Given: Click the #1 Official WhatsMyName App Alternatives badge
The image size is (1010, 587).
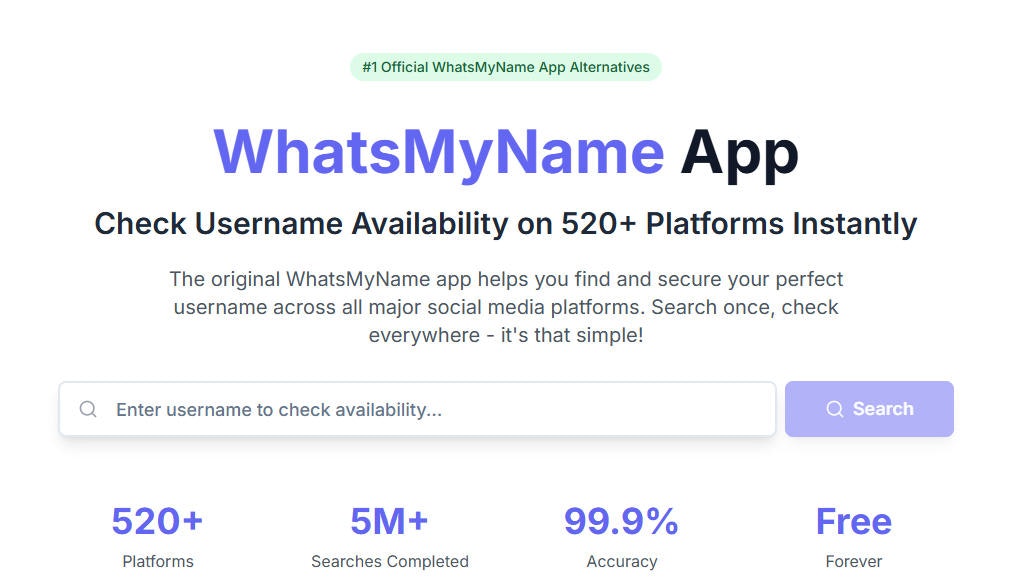Looking at the screenshot, I should point(506,67).
